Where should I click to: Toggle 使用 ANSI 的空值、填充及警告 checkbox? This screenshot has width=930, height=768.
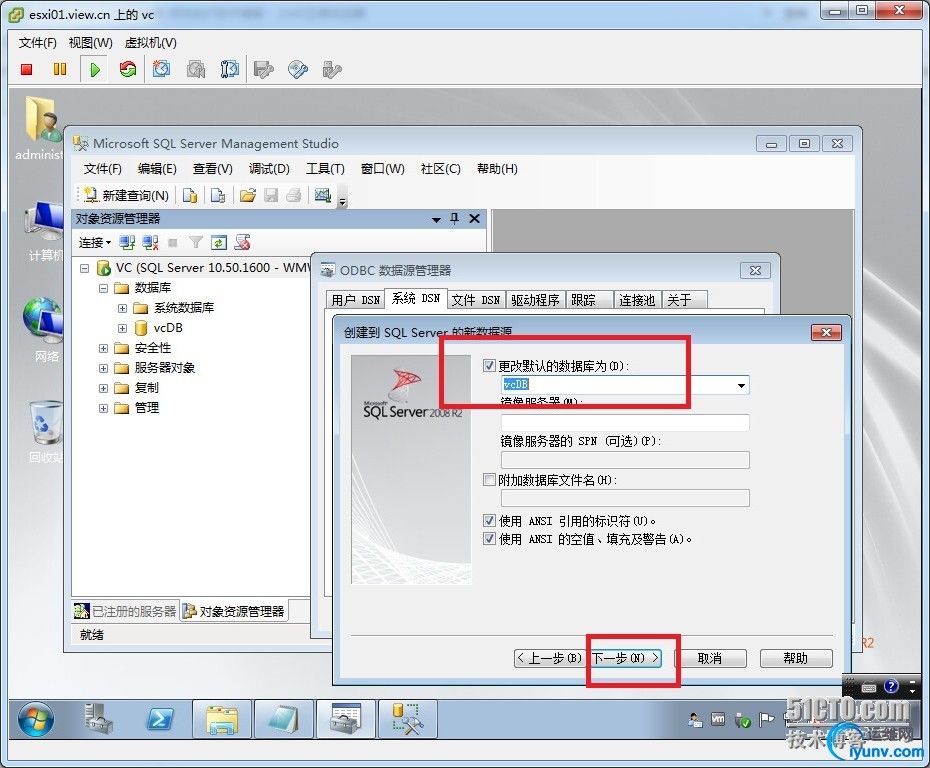[489, 538]
